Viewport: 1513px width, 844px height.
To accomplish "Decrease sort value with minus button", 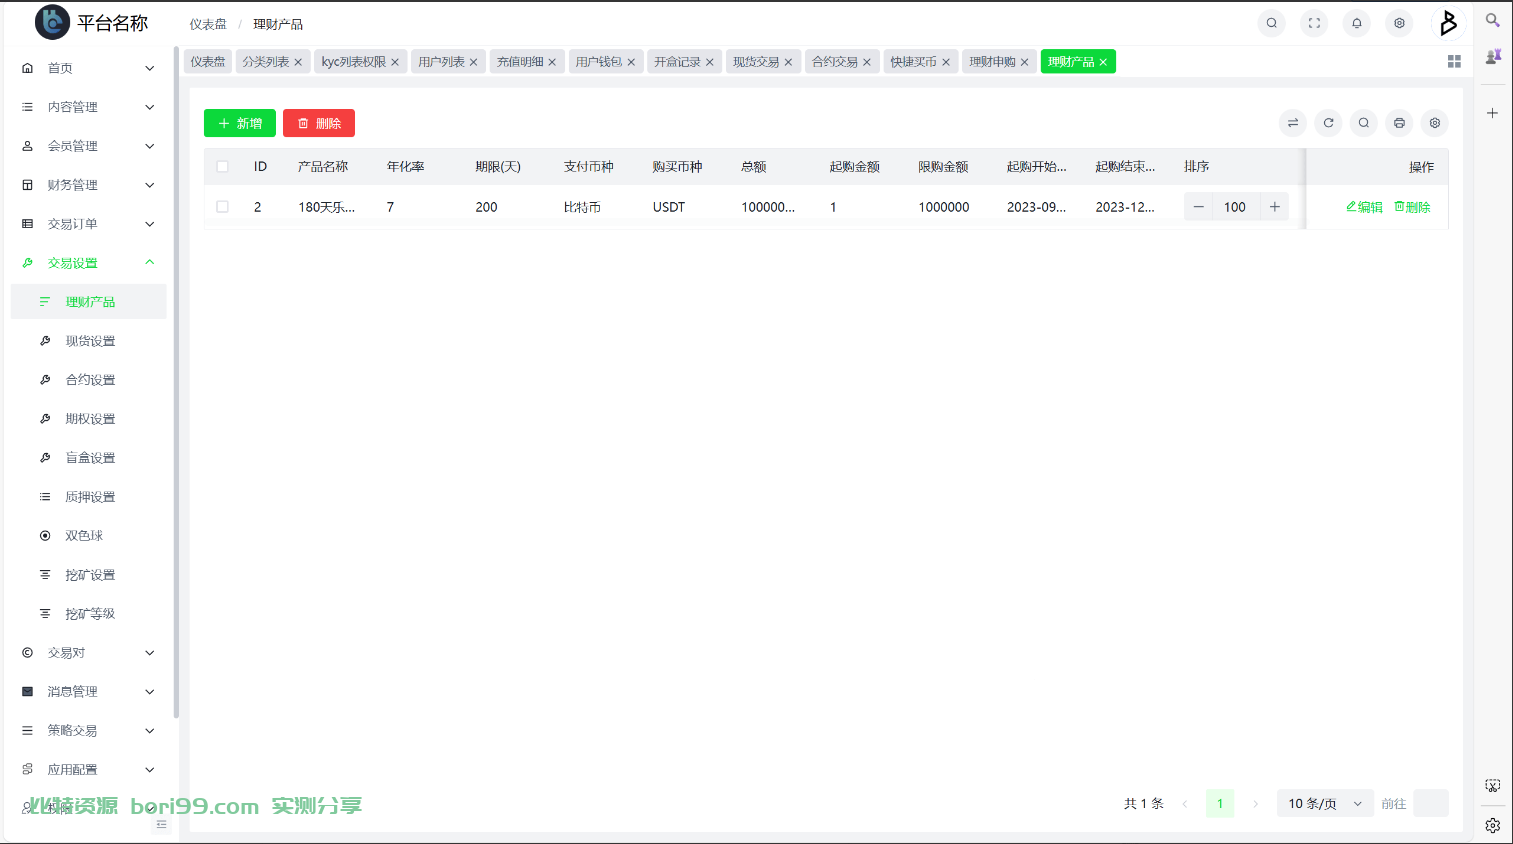I will click(x=1198, y=207).
